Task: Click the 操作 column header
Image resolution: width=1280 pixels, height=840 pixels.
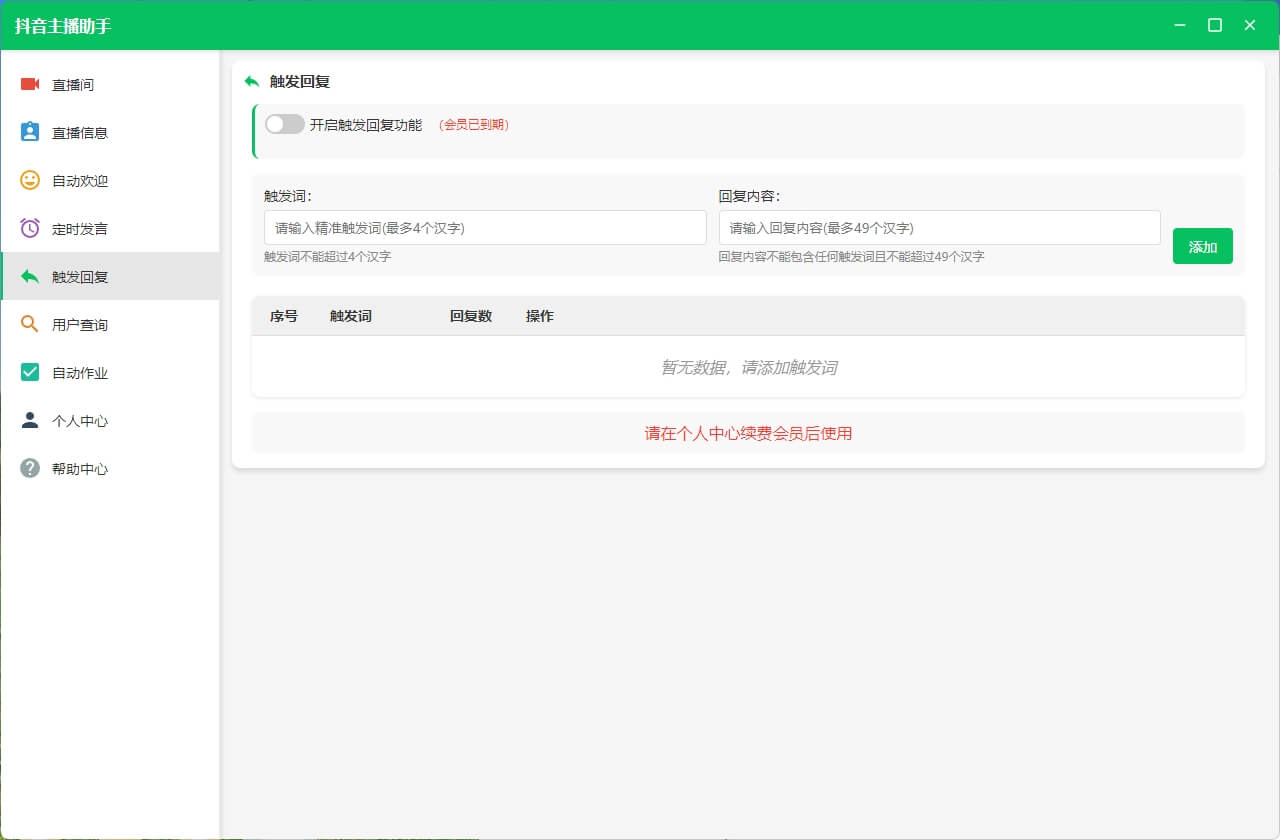Action: tap(540, 316)
